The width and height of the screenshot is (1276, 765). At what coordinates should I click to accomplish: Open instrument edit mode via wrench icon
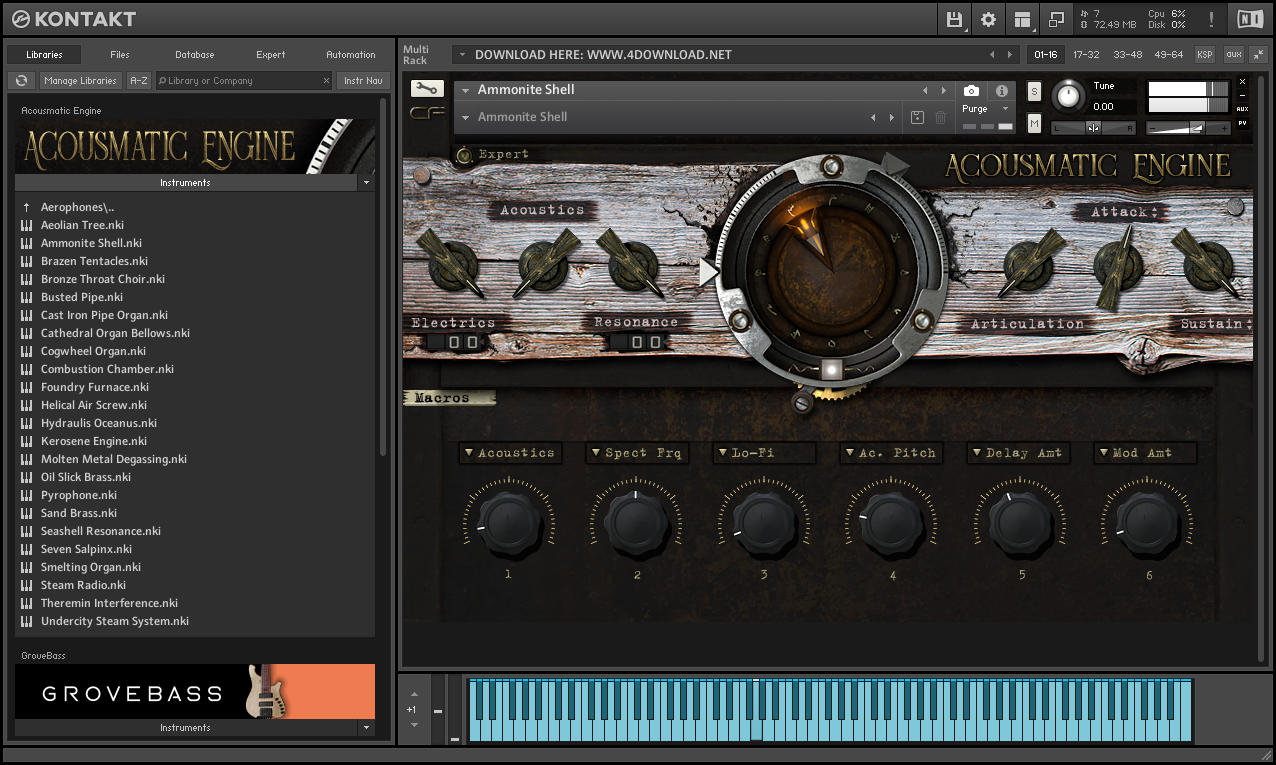pyautogui.click(x=427, y=88)
